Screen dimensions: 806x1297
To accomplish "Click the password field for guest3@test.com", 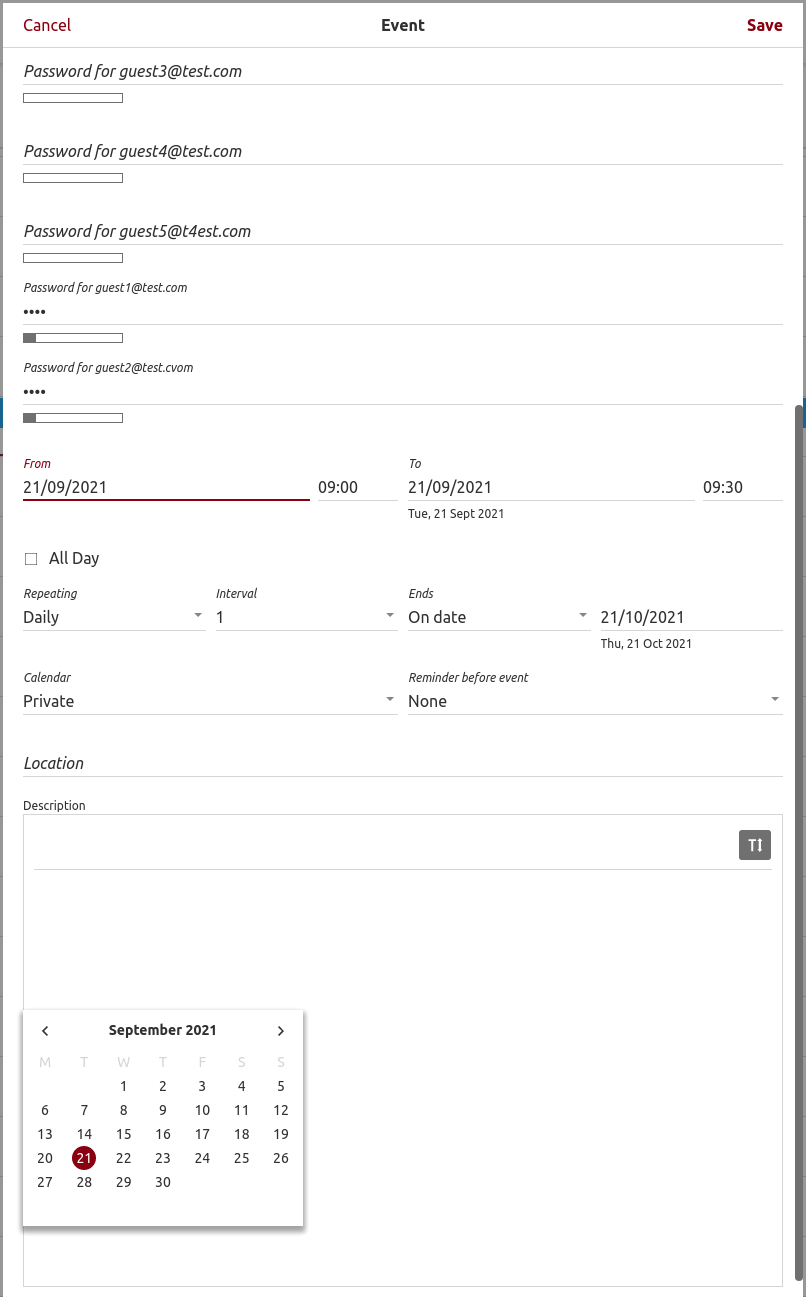I will point(300,71).
